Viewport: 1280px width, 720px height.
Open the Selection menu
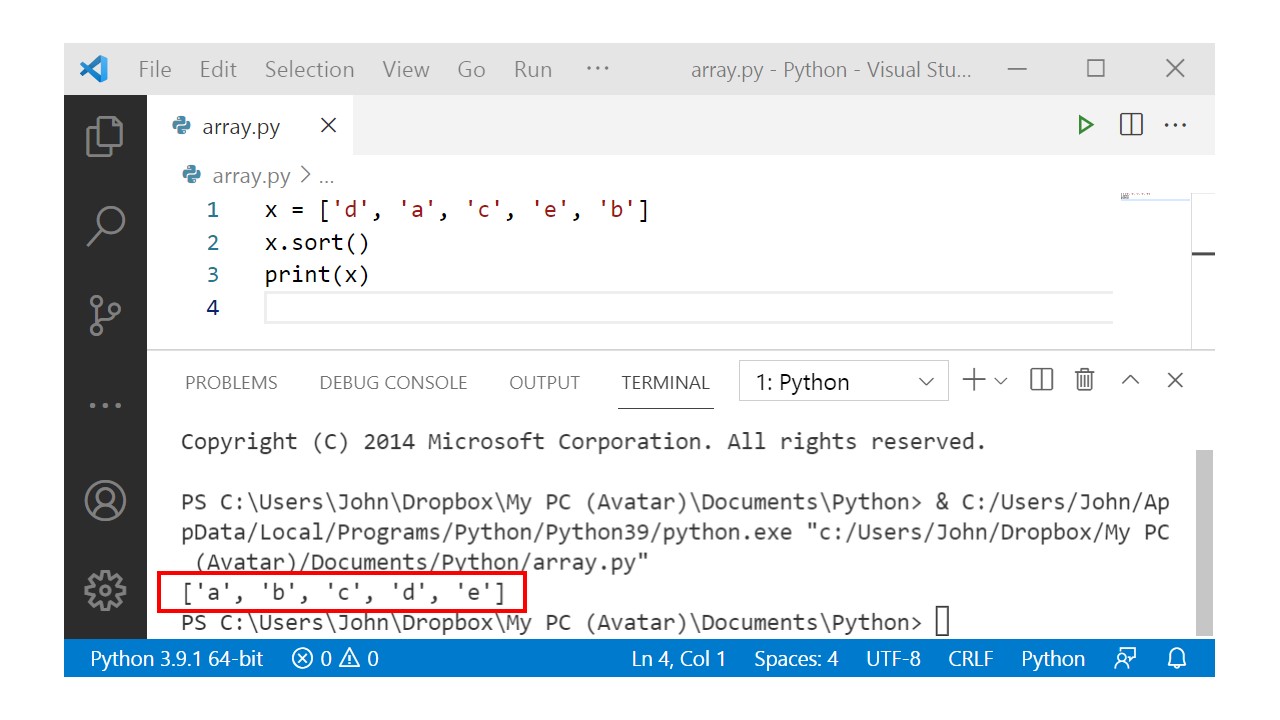tap(309, 70)
